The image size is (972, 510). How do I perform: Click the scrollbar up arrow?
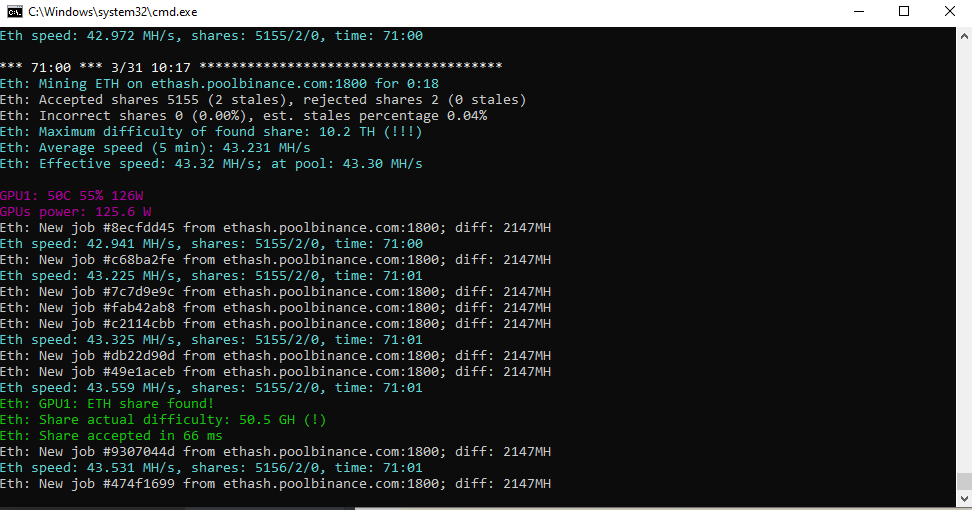(964, 36)
